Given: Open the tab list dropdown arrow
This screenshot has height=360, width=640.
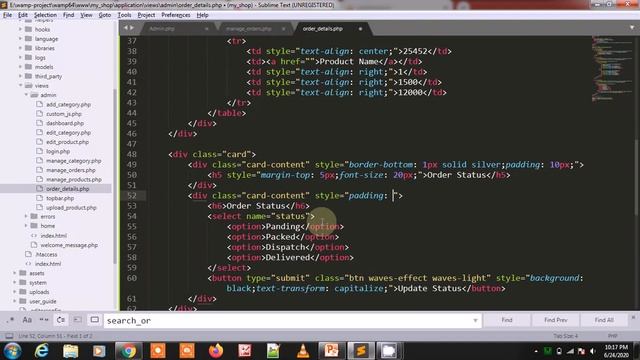Looking at the screenshot, I should point(632,28).
